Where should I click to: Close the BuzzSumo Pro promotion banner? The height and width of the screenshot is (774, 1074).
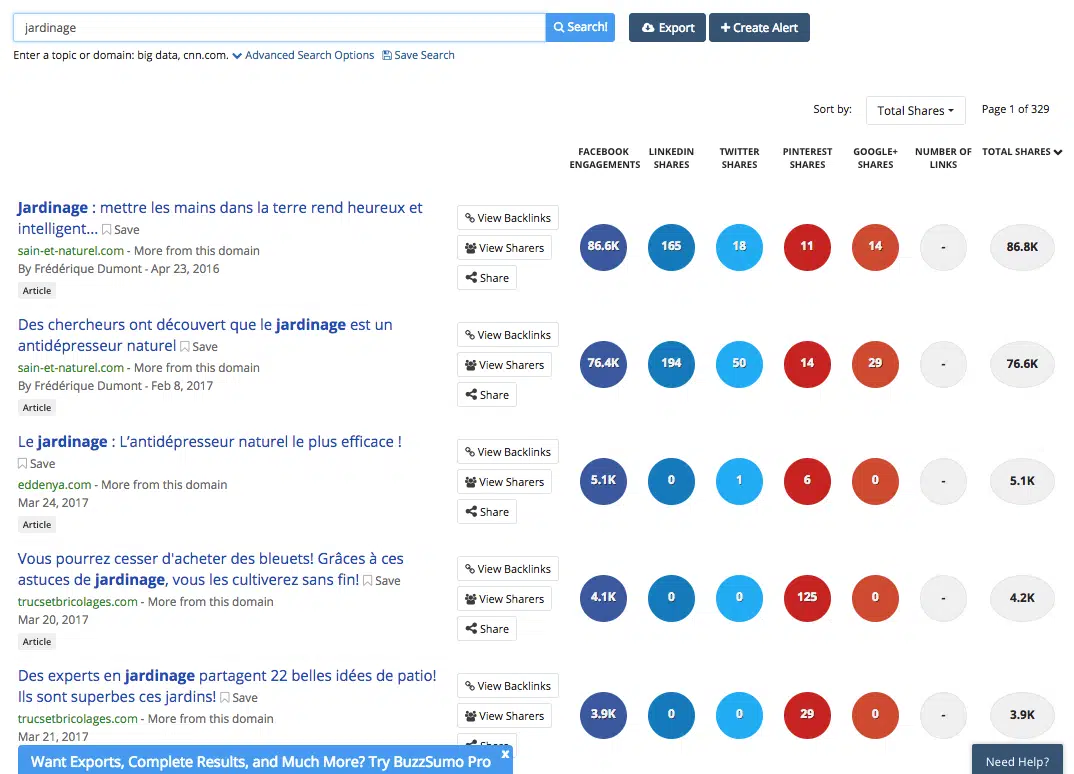coord(505,753)
